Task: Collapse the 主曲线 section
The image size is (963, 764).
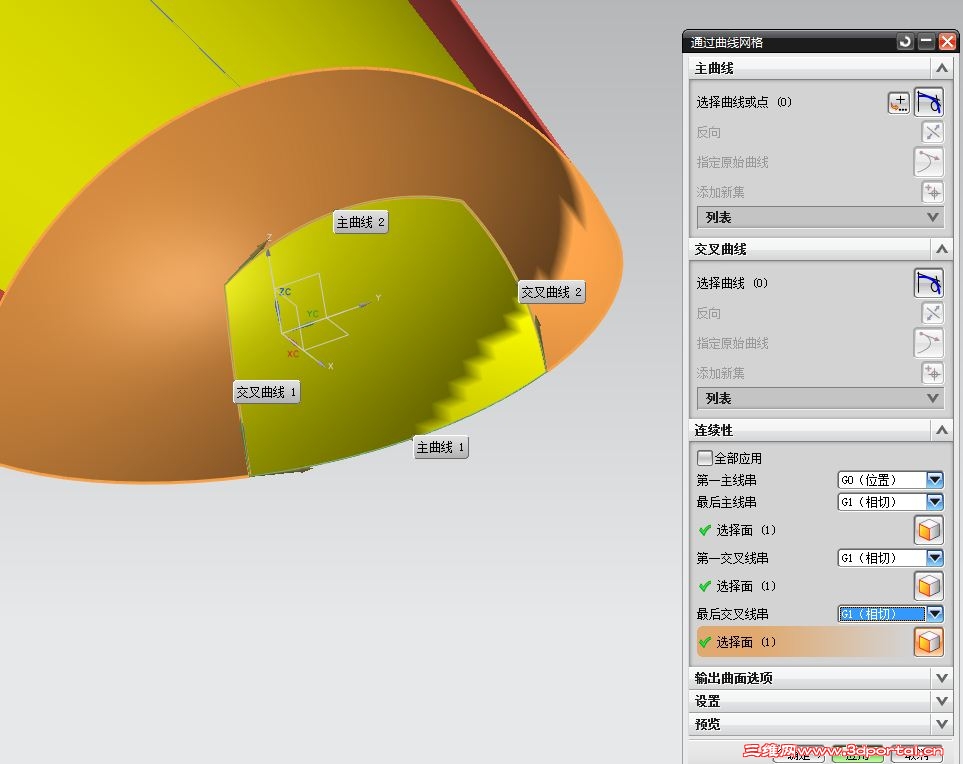Action: tap(942, 68)
